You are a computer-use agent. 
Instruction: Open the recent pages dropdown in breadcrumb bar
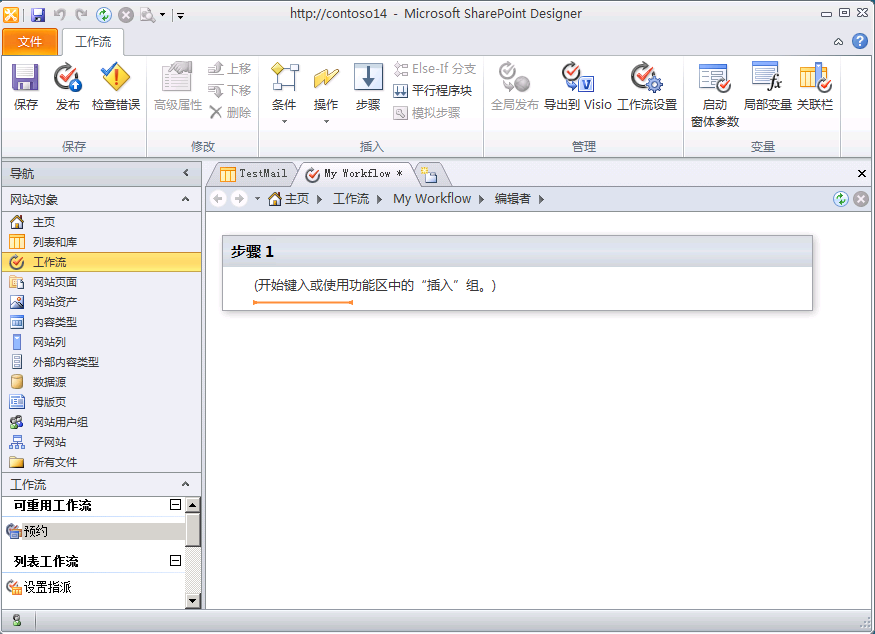tap(257, 199)
